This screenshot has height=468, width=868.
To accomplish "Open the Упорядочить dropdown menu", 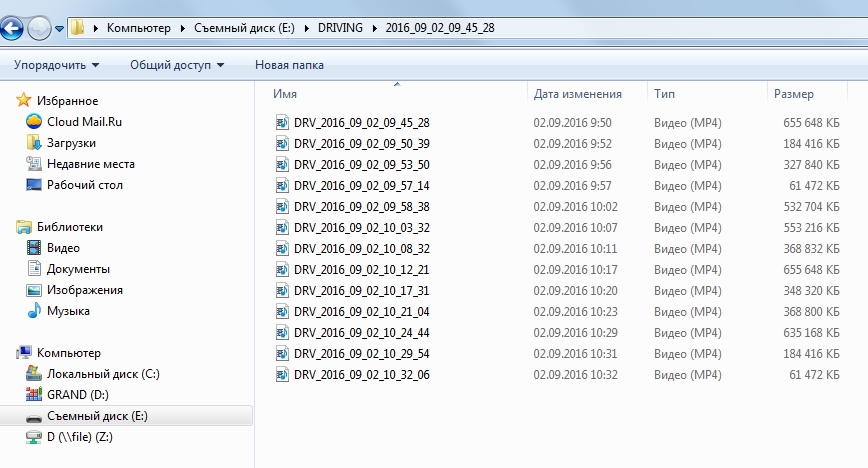I will click(56, 65).
